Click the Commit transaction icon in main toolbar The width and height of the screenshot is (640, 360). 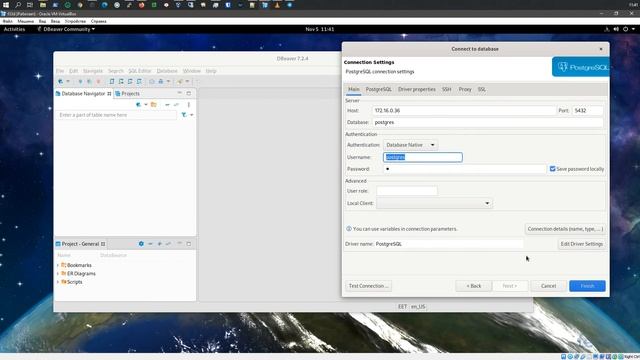(152, 81)
